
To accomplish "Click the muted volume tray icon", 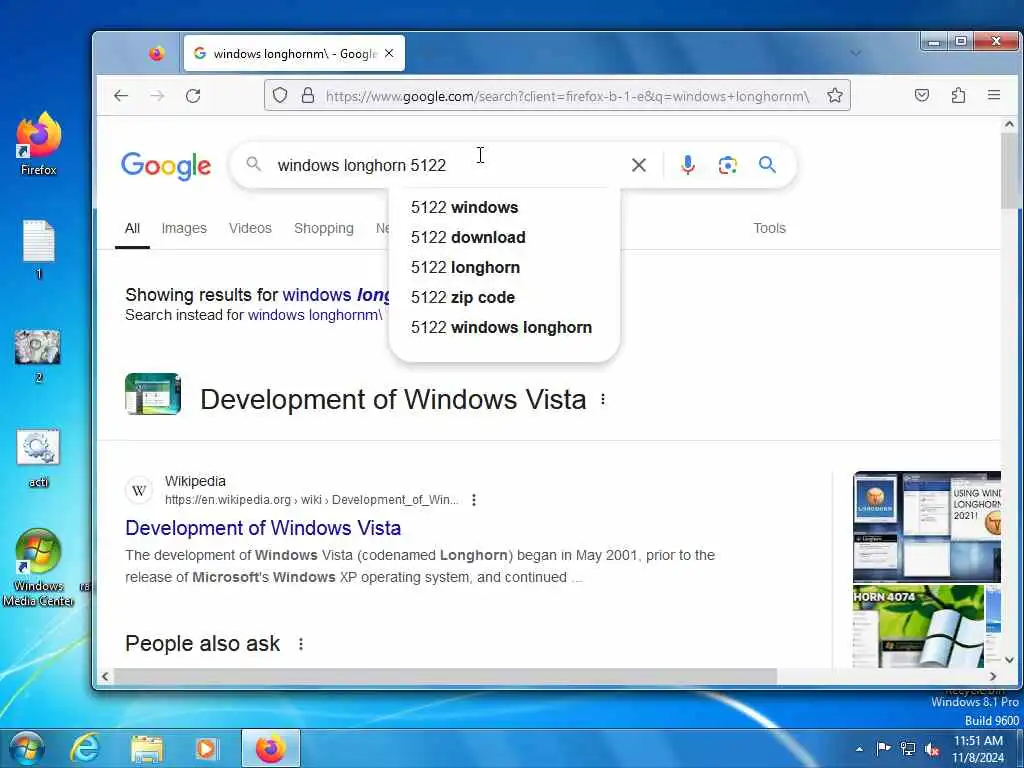I will click(933, 749).
